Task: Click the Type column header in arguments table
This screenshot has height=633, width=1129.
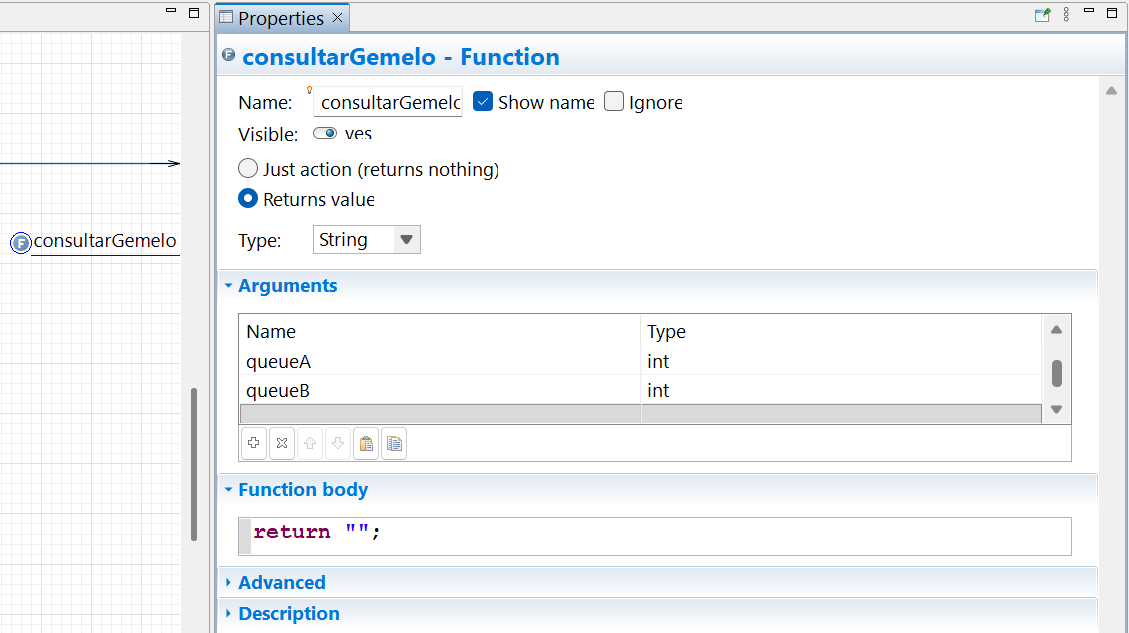Action: pos(841,331)
